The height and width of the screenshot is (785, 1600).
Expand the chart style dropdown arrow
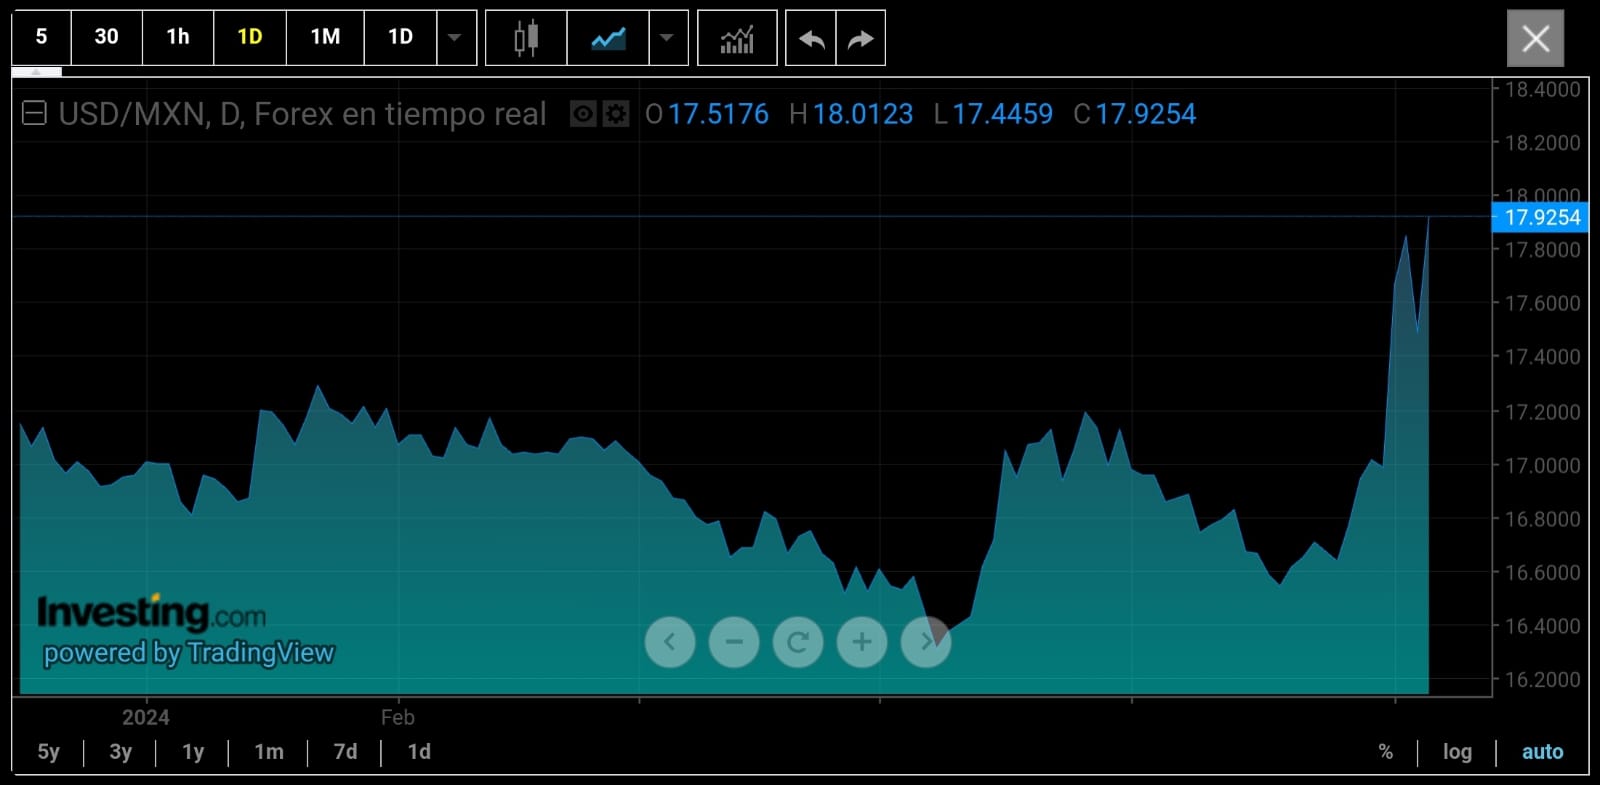pyautogui.click(x=667, y=38)
